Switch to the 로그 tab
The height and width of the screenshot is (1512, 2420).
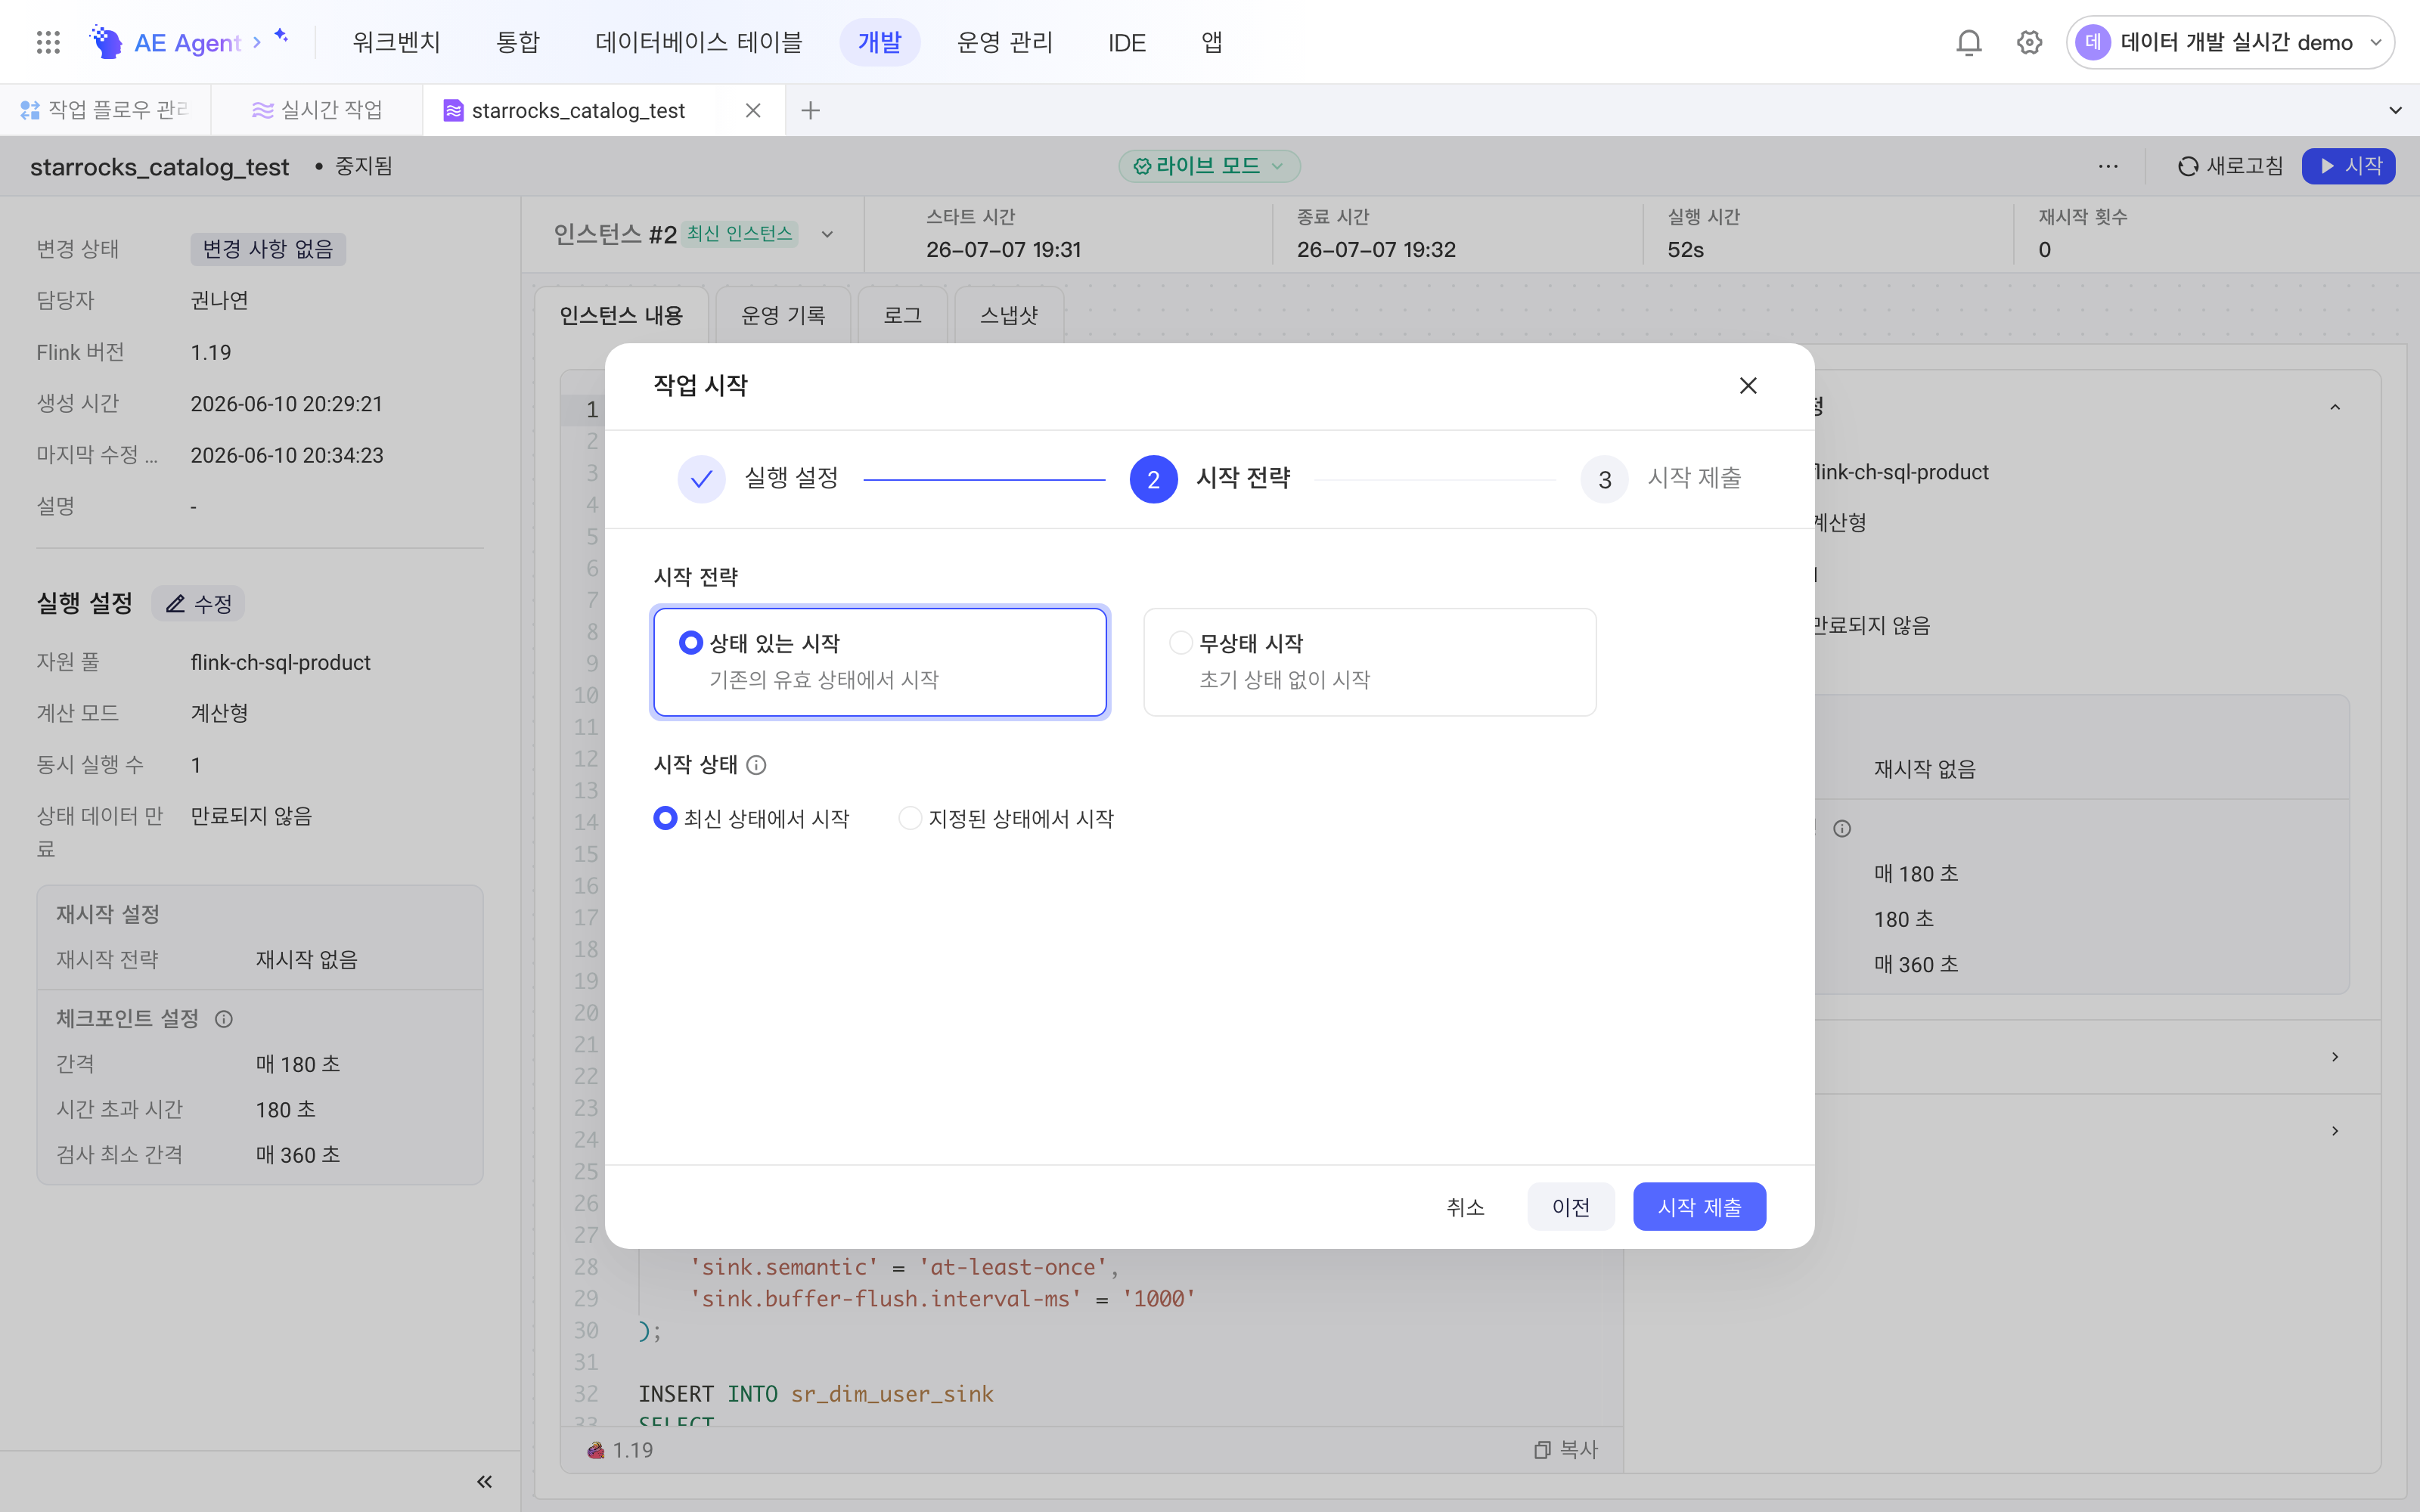point(902,315)
